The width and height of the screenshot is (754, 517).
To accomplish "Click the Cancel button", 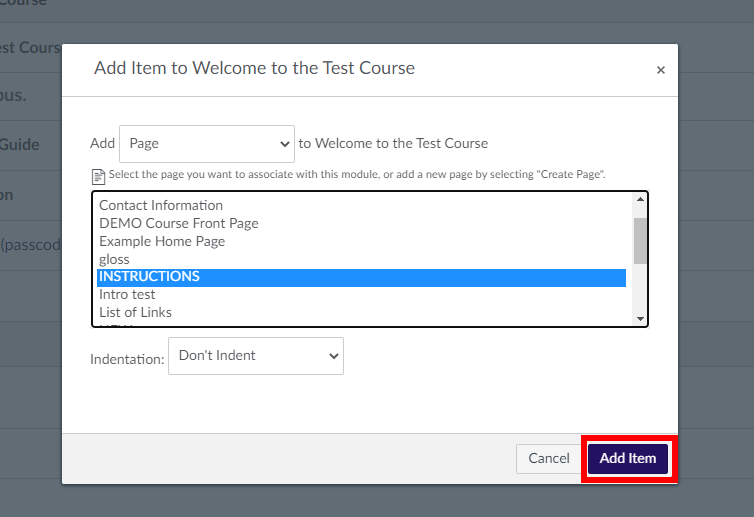I will tap(549, 458).
